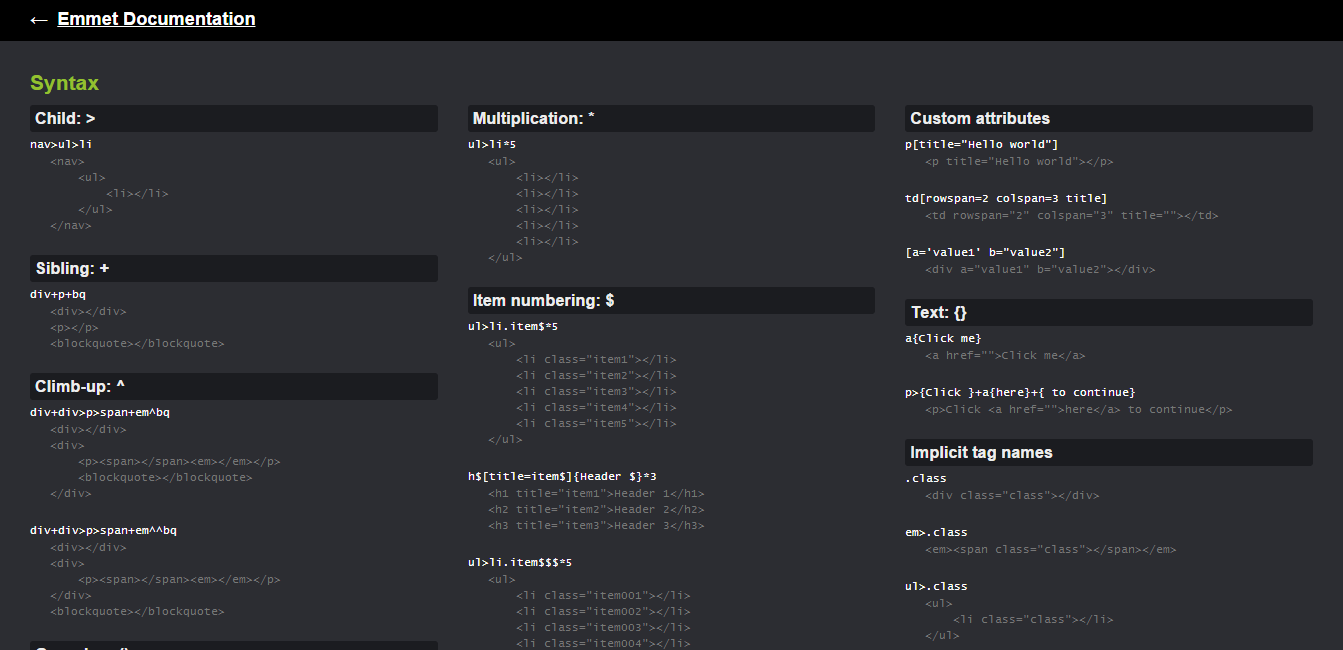Click the output line <li class="class"></li>

point(1033,619)
